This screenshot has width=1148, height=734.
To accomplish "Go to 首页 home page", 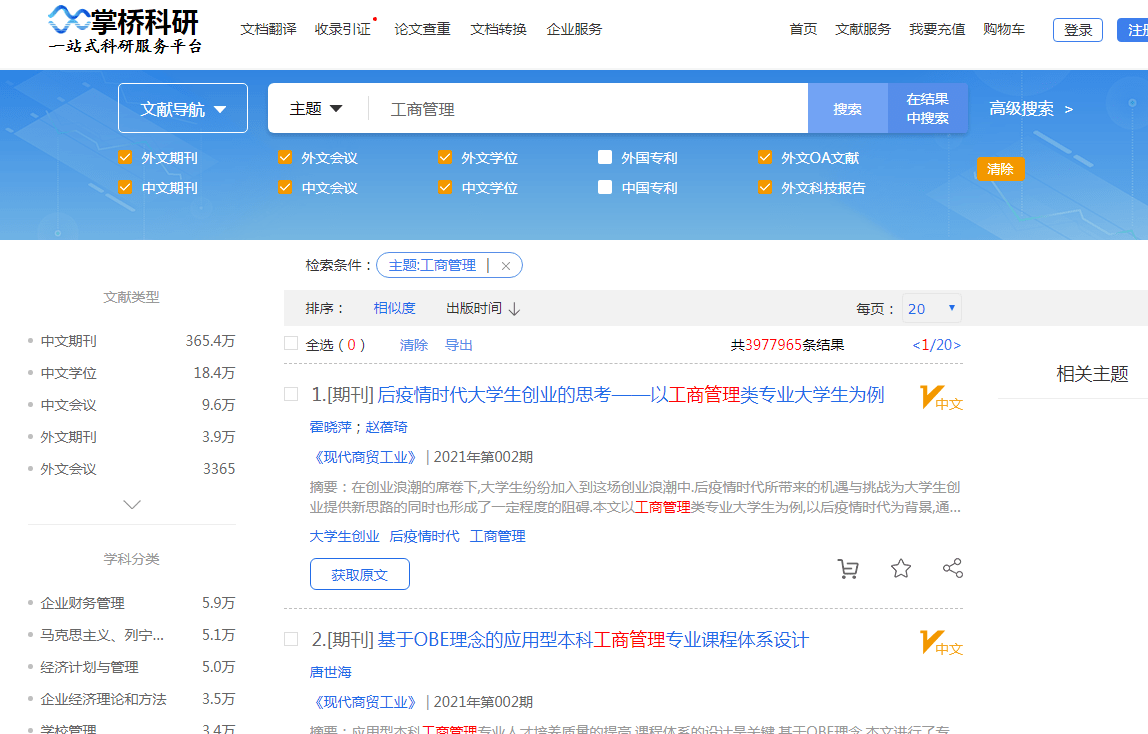I will pyautogui.click(x=803, y=29).
